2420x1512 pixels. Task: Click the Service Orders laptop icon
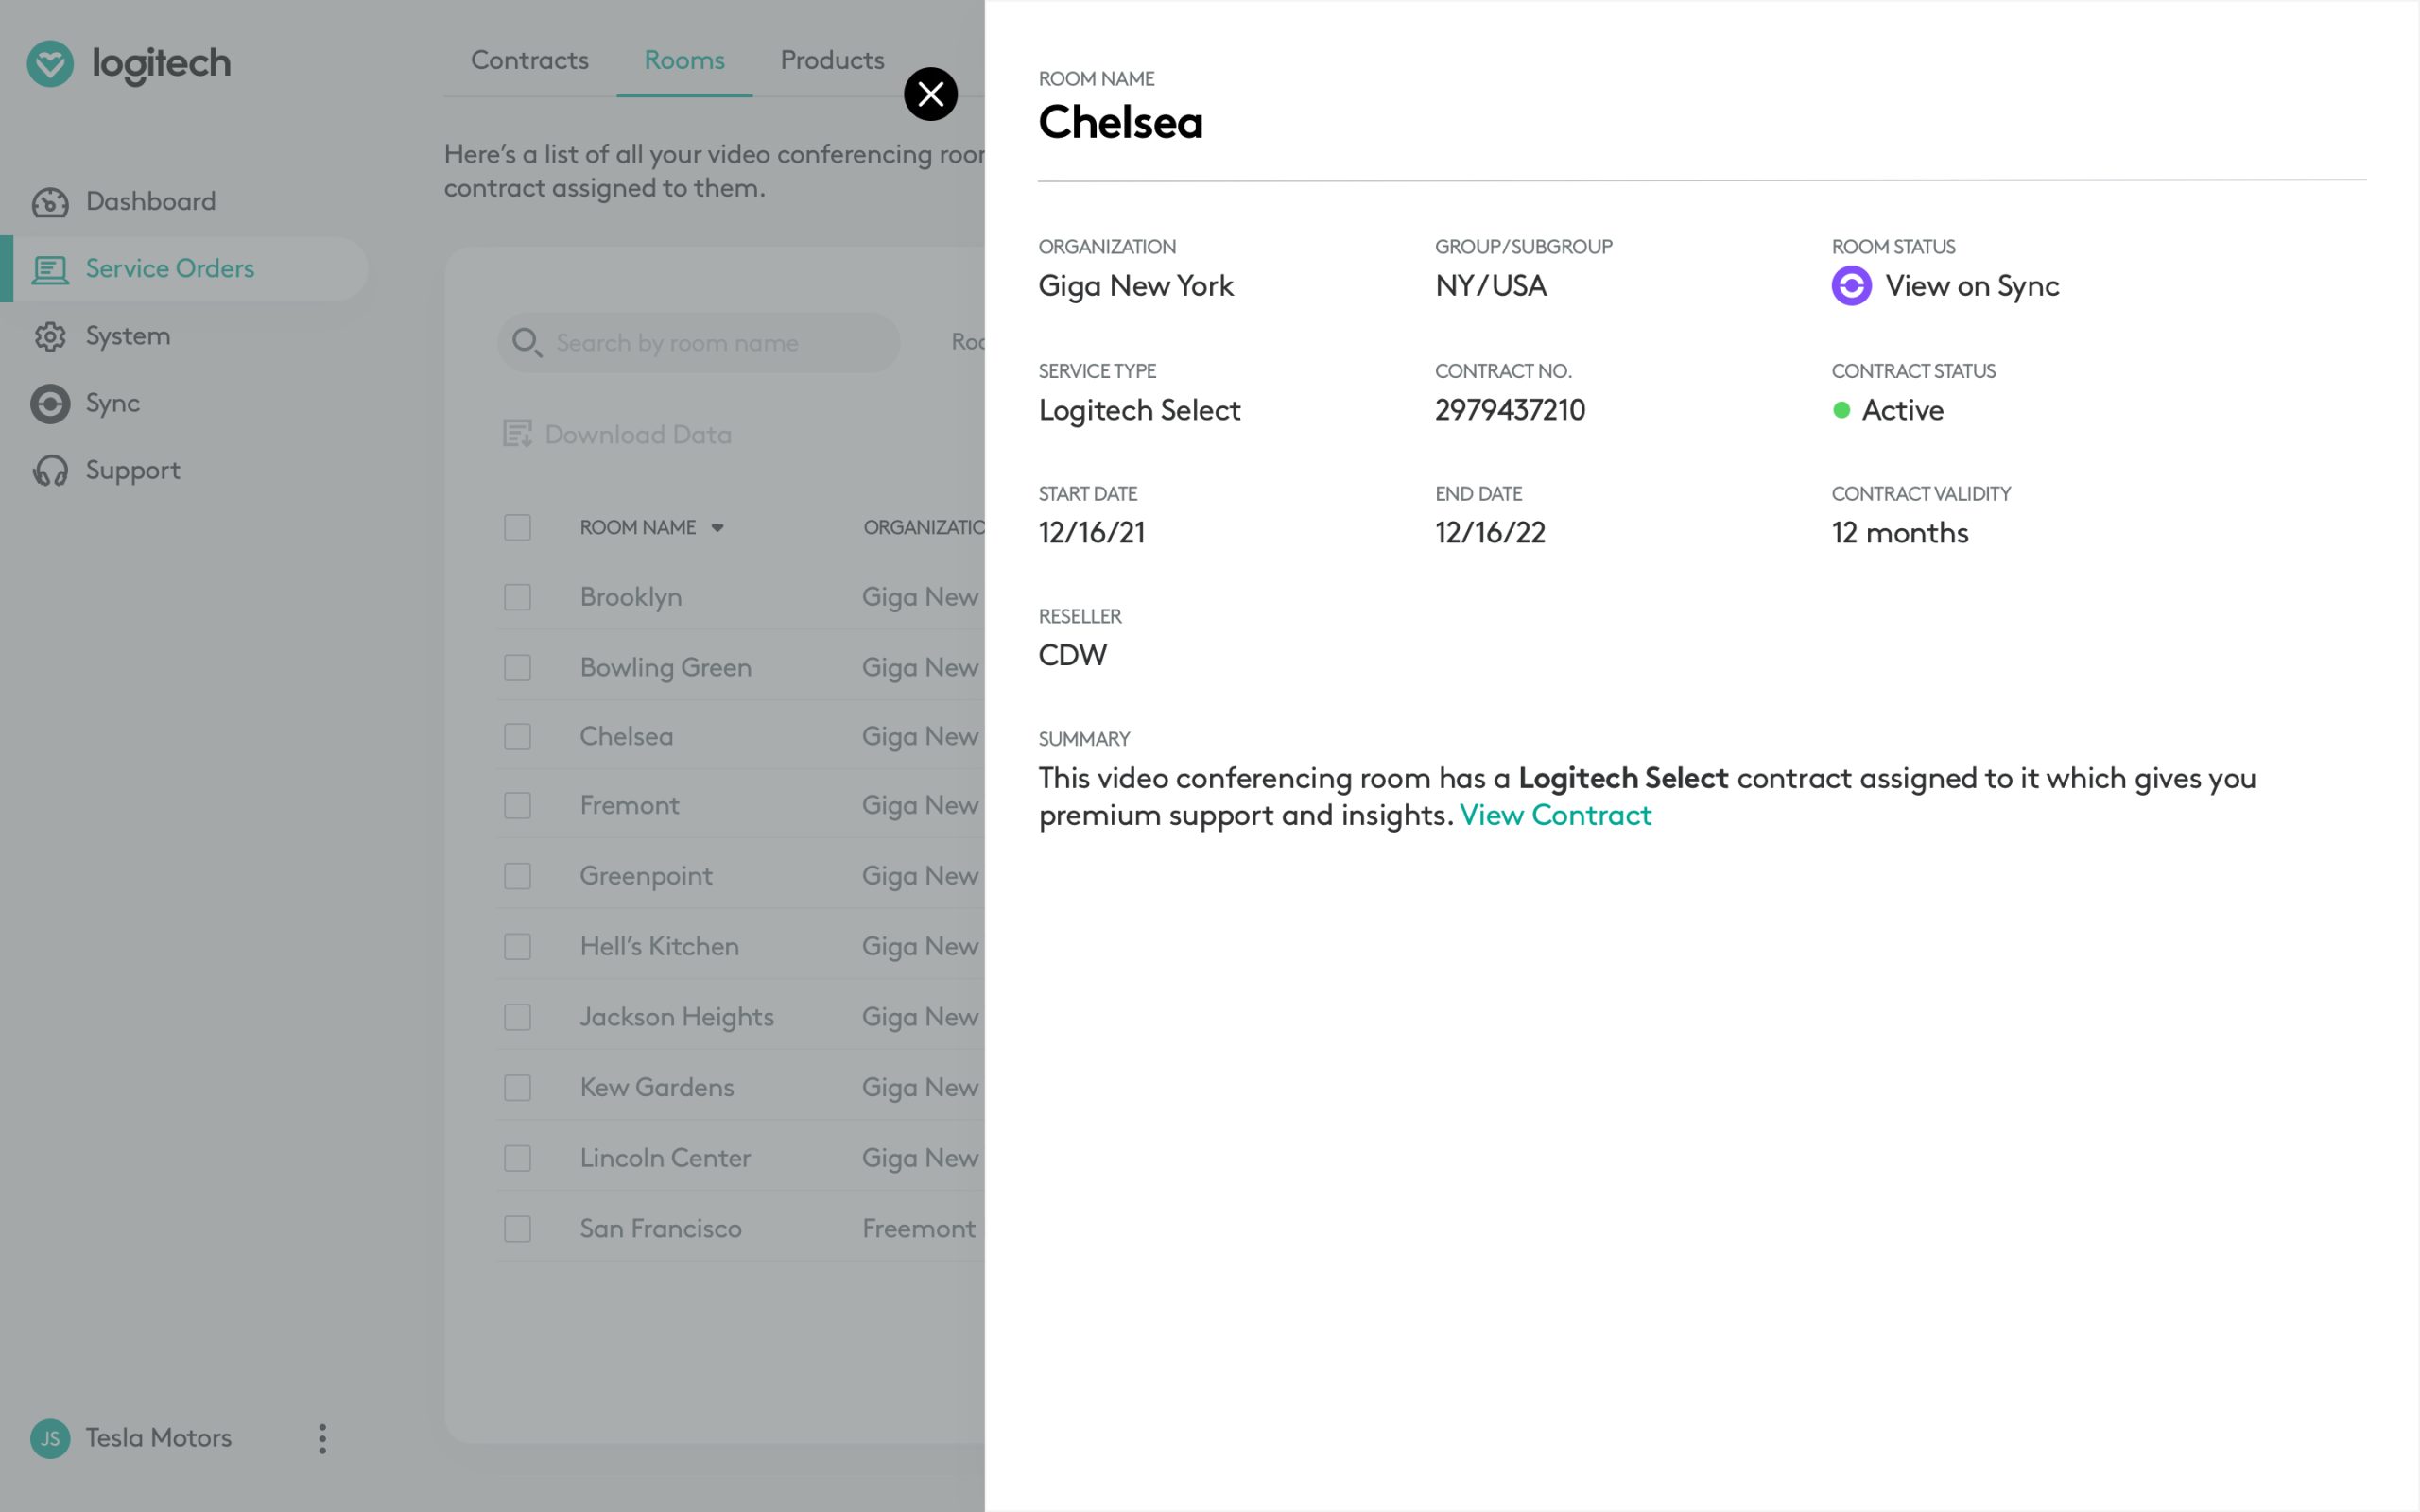pyautogui.click(x=50, y=269)
